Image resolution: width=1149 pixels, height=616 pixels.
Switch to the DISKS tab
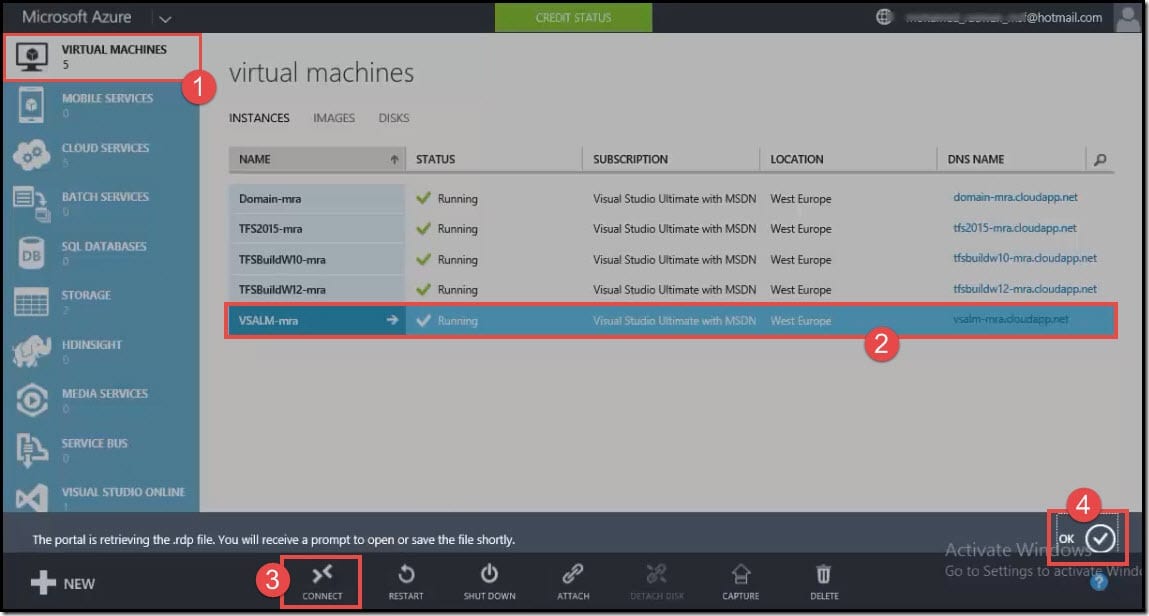pos(393,117)
